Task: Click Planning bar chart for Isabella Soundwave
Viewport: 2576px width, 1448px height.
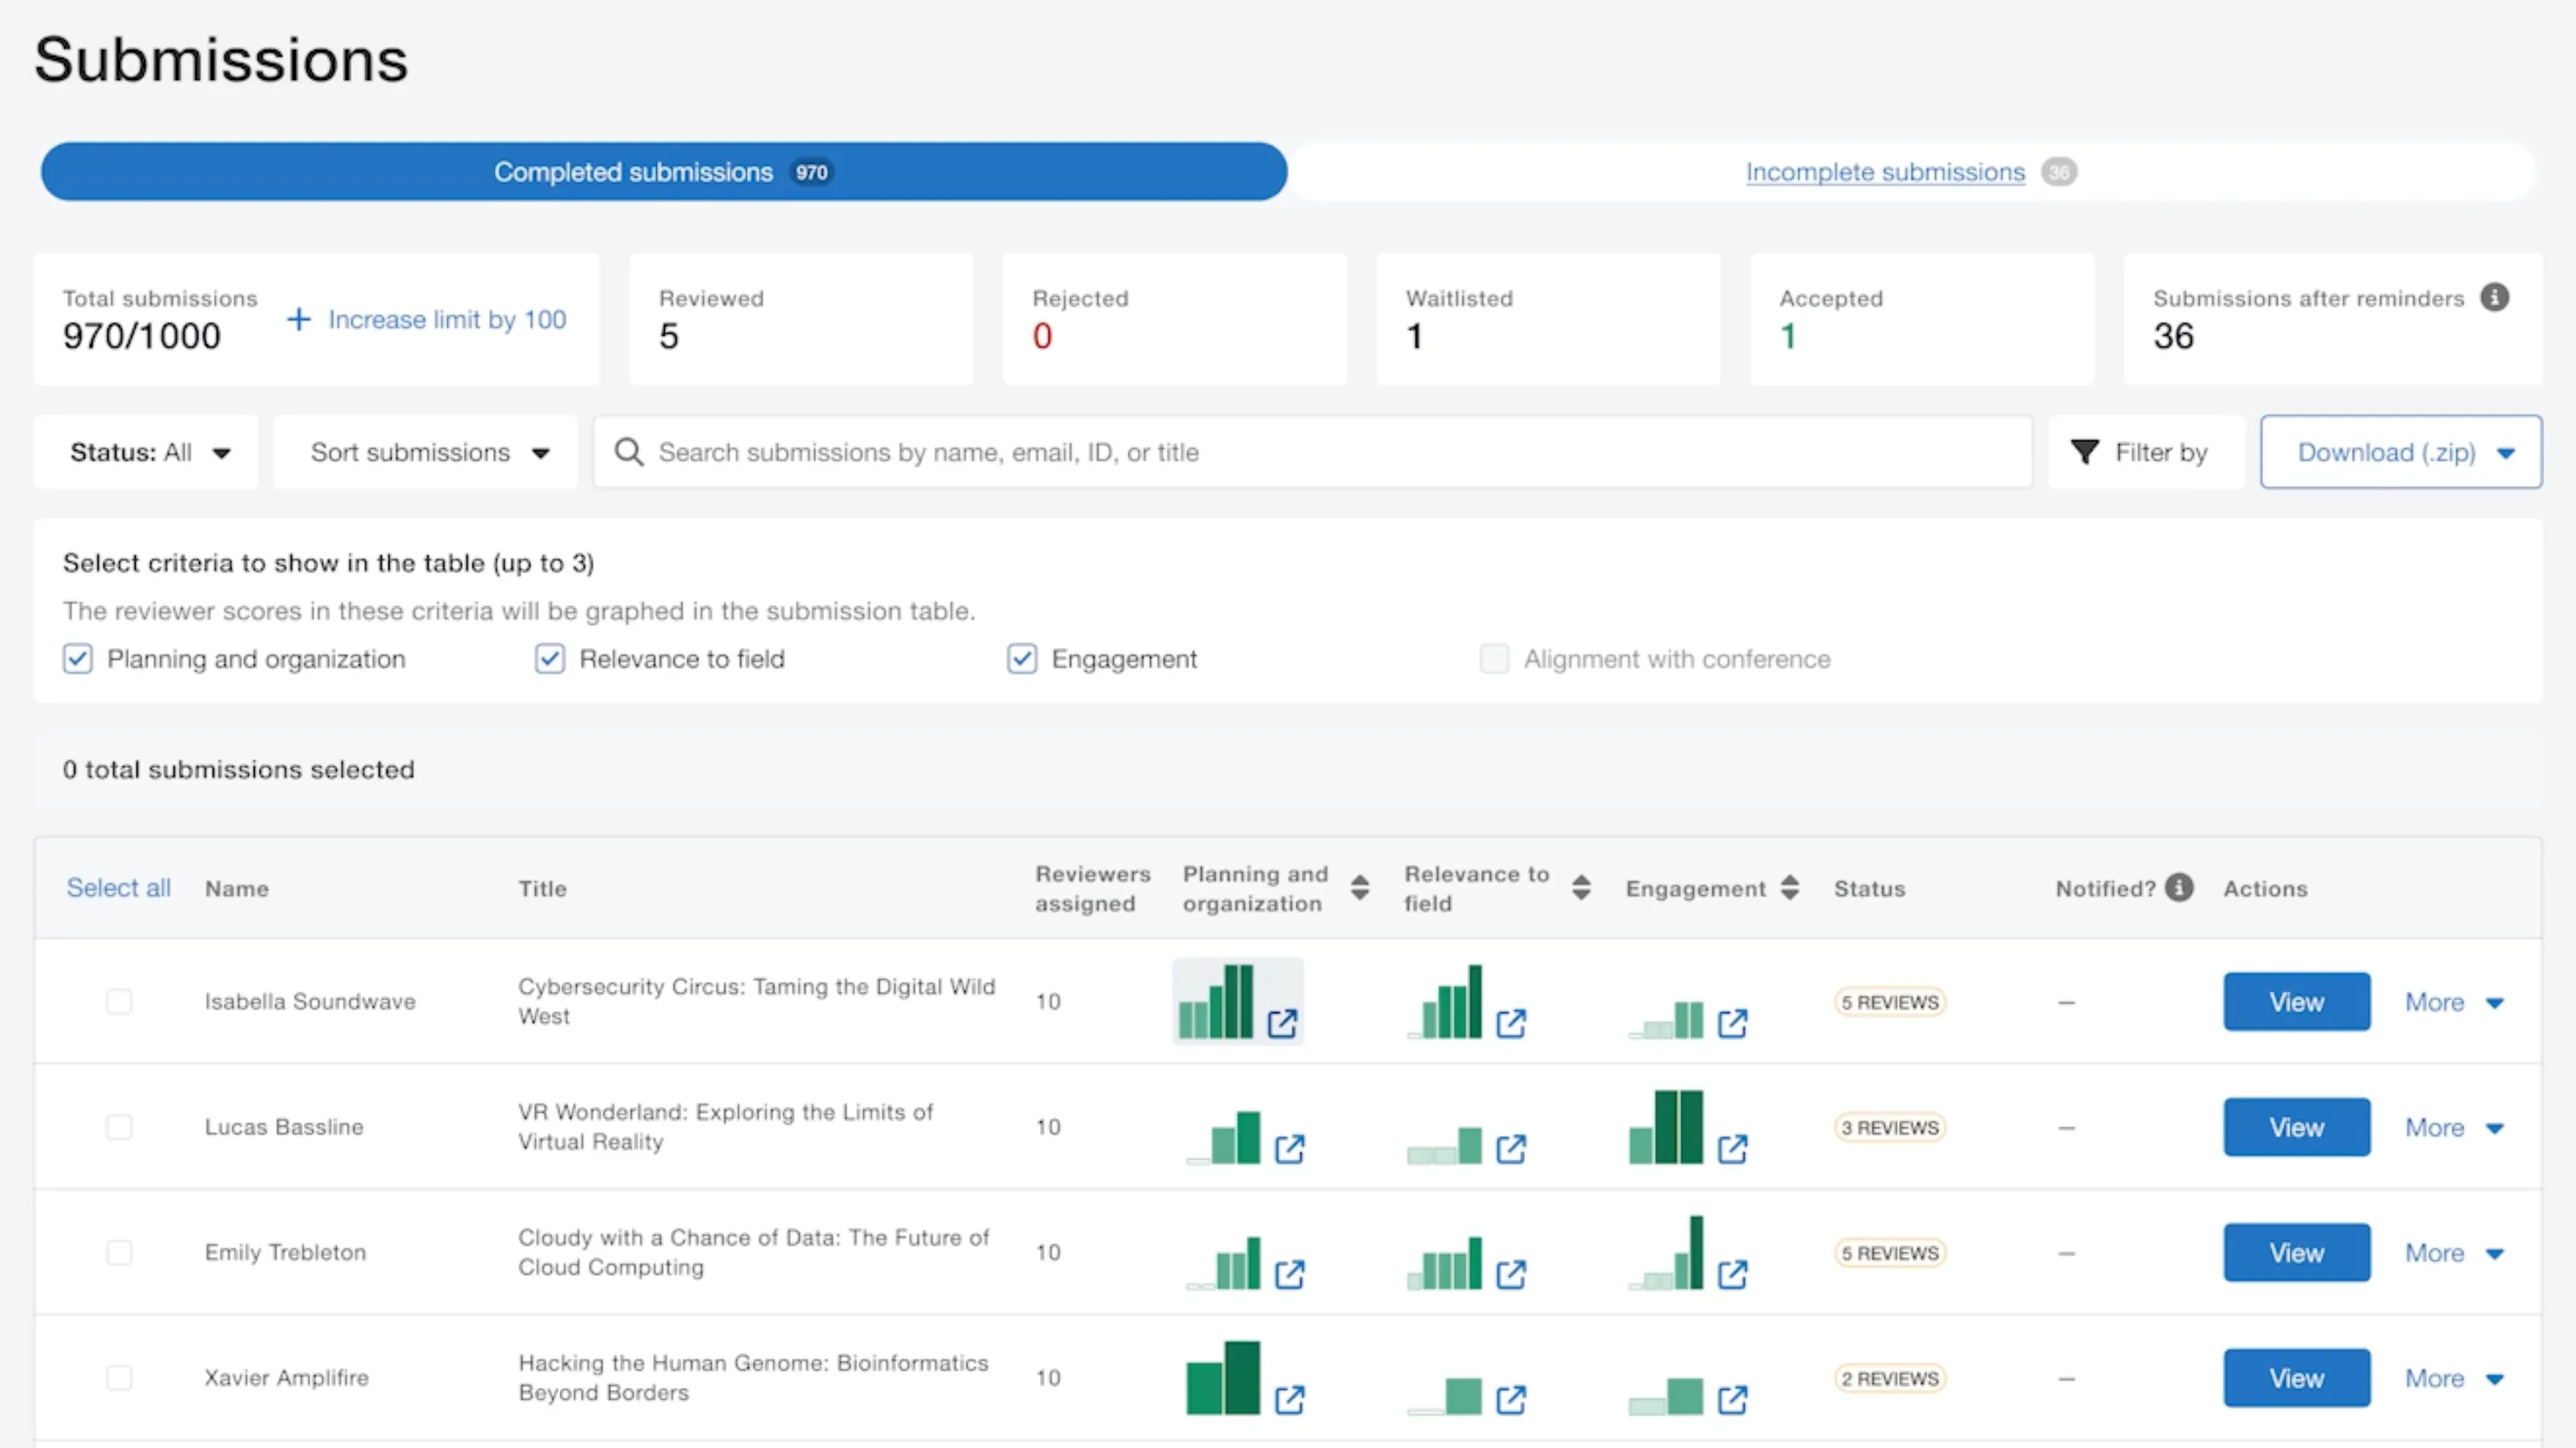Action: pyautogui.click(x=1216, y=1002)
